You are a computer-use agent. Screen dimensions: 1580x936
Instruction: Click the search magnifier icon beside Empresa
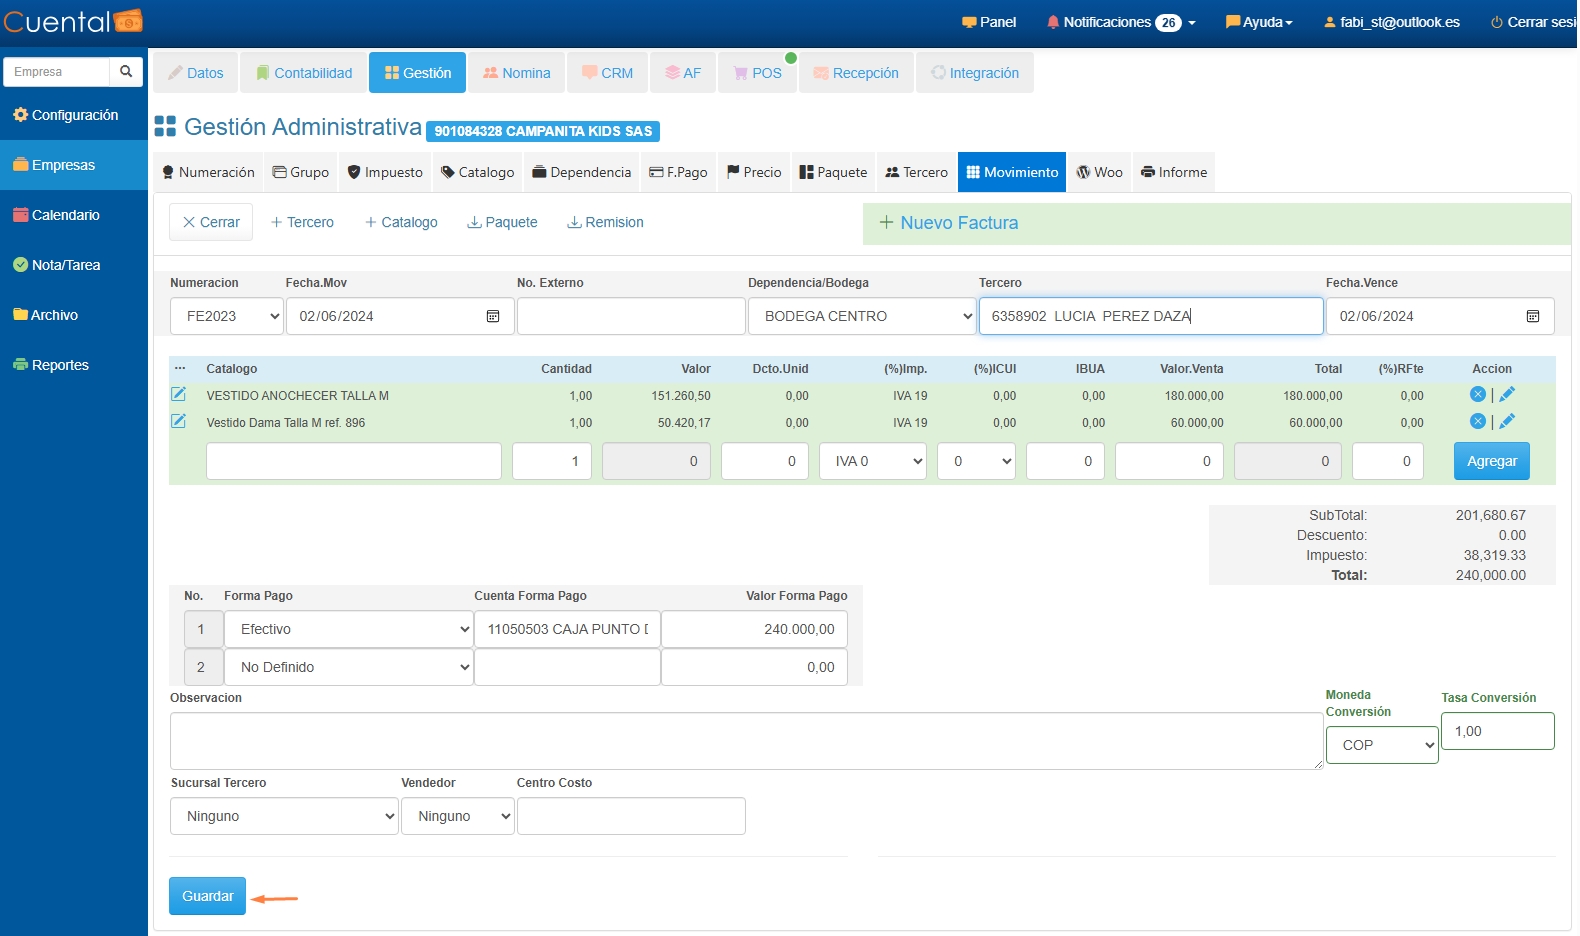pyautogui.click(x=126, y=72)
